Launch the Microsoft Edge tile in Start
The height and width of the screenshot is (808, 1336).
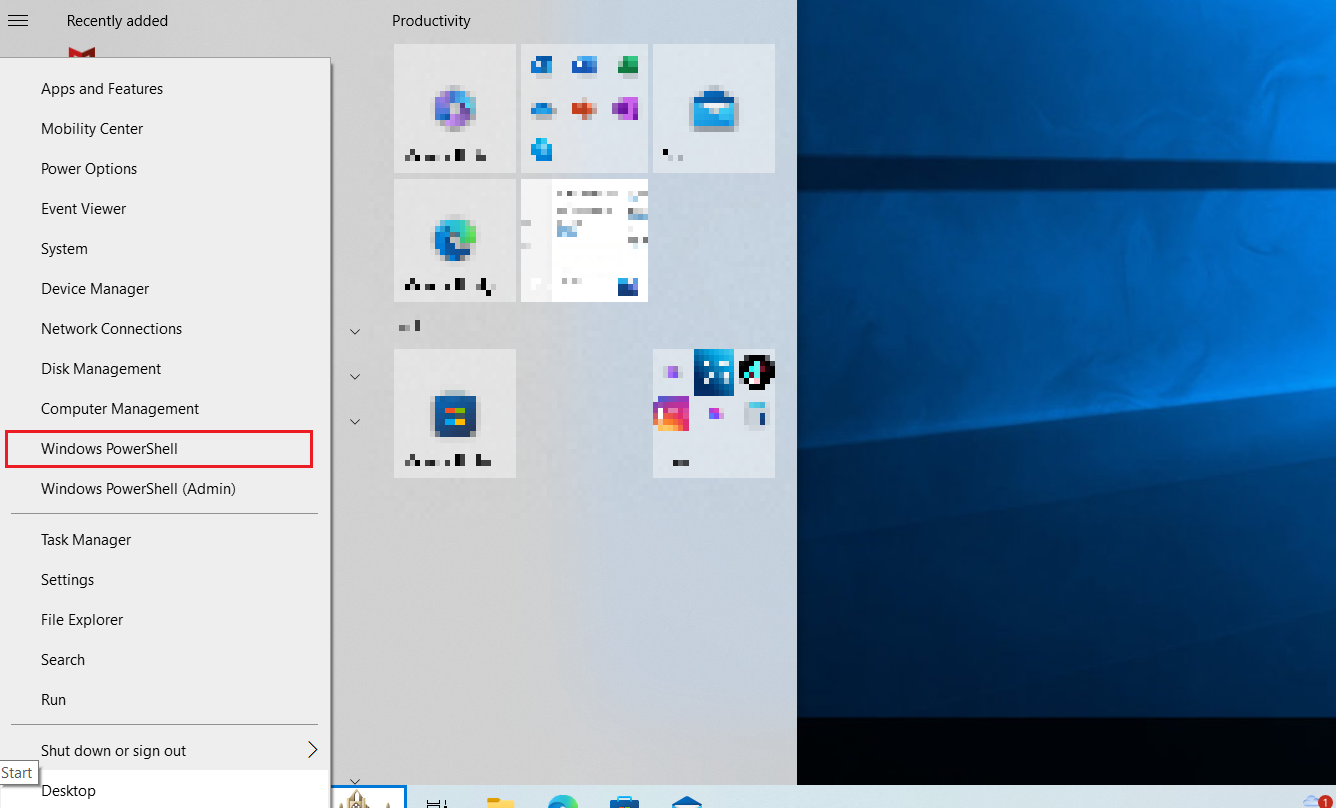[x=455, y=240]
